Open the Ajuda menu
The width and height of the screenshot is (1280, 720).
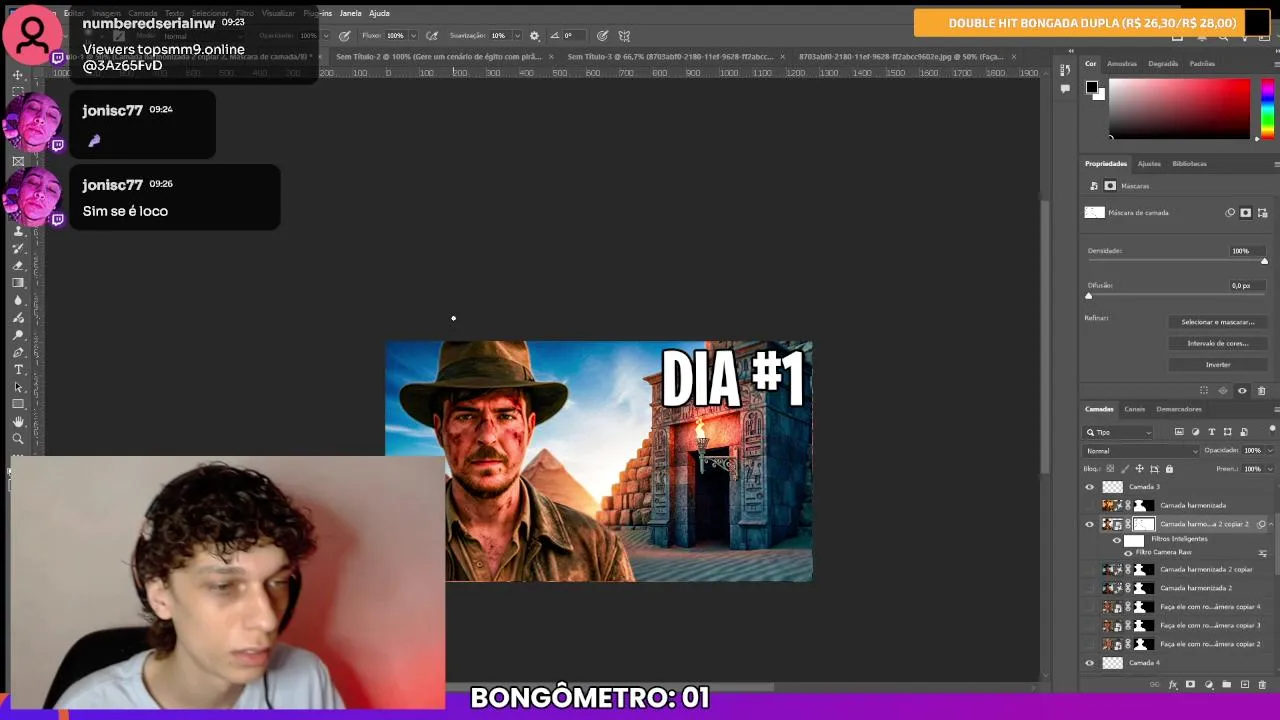[379, 13]
